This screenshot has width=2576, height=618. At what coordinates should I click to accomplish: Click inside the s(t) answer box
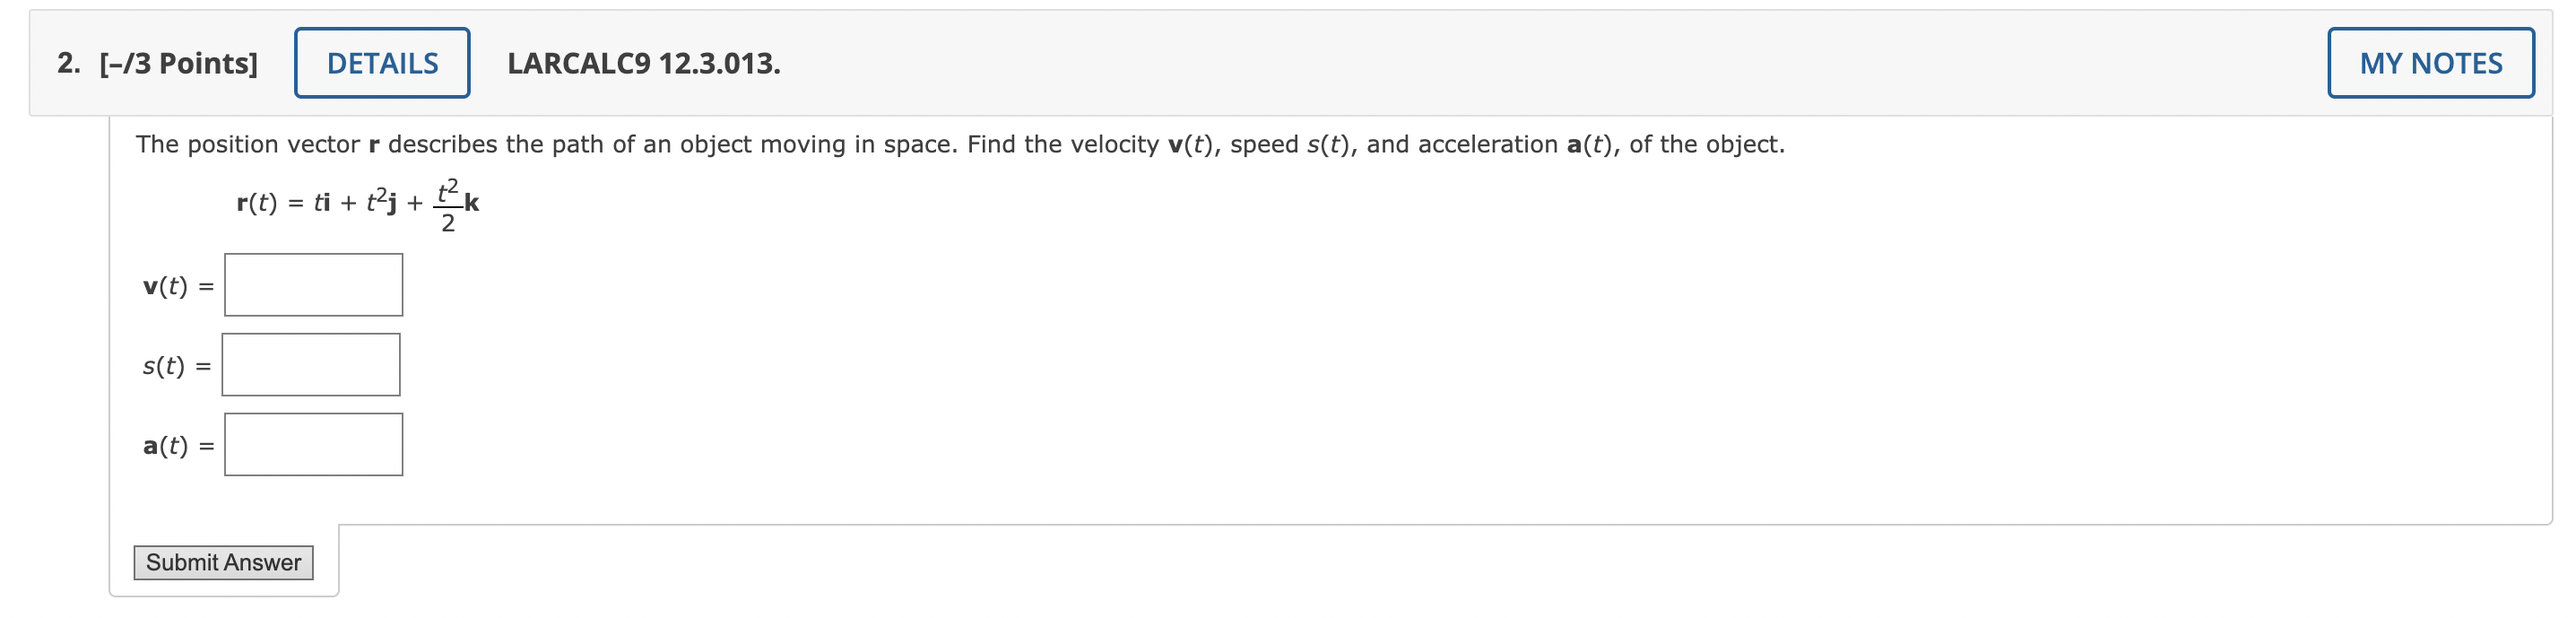pos(310,364)
